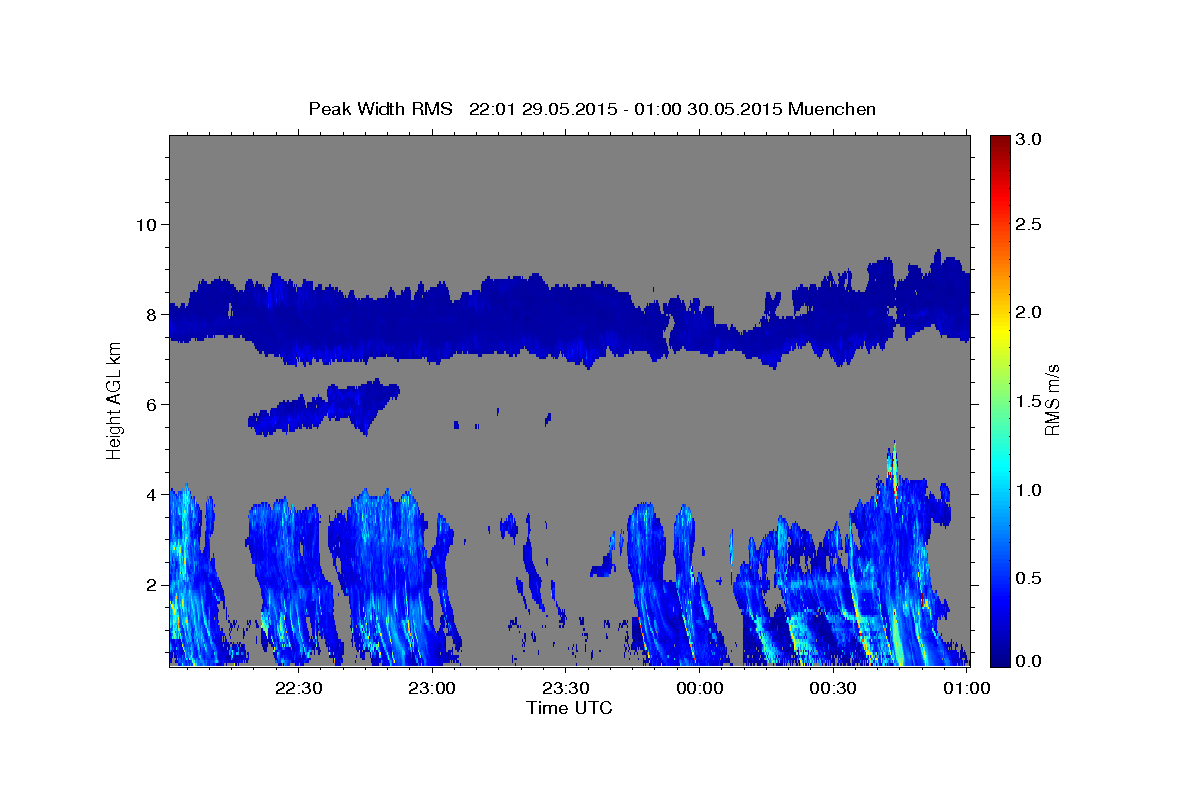Click the 00:00 time tick label
1200x800 pixels.
pyautogui.click(x=700, y=688)
